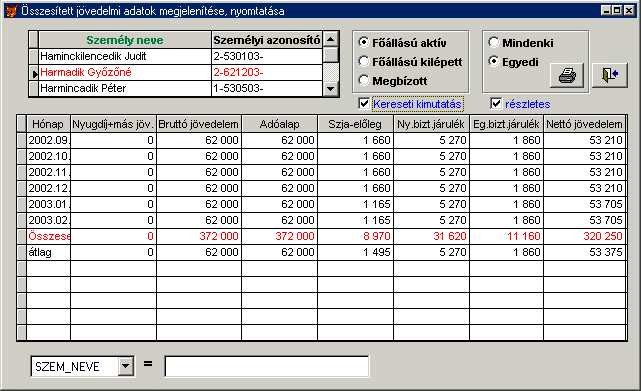The width and height of the screenshot is (641, 391).
Task: Click the Hónap column header
Action: click(x=48, y=124)
